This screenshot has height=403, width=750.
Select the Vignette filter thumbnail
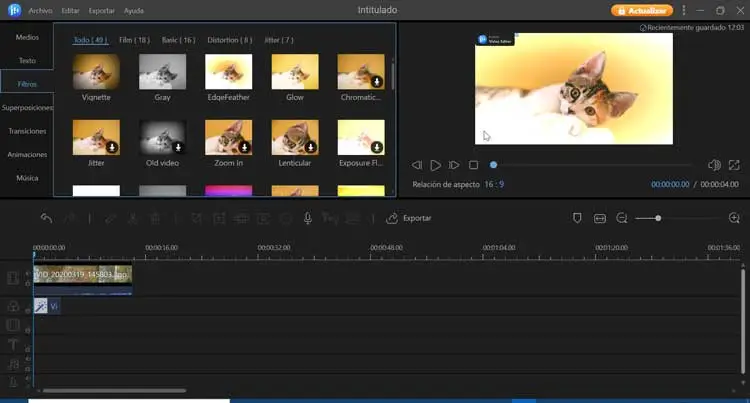96,72
